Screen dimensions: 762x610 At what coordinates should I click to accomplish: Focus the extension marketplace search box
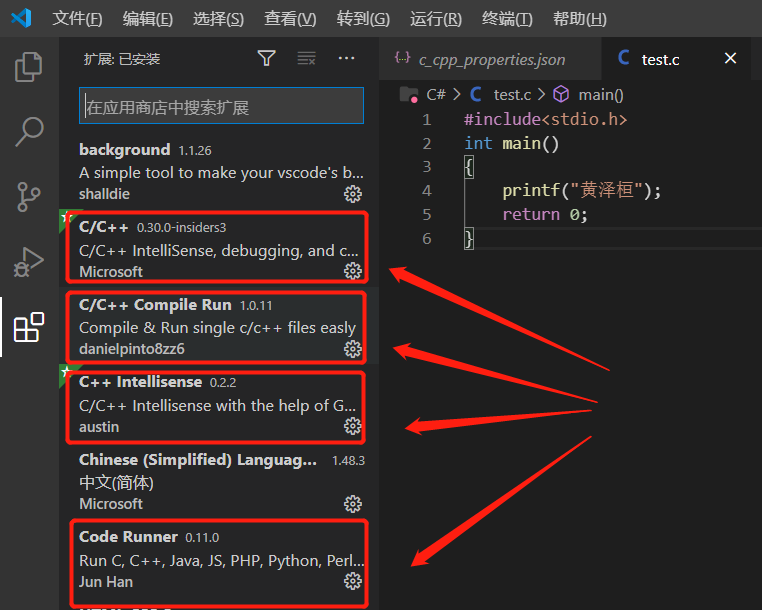click(221, 106)
